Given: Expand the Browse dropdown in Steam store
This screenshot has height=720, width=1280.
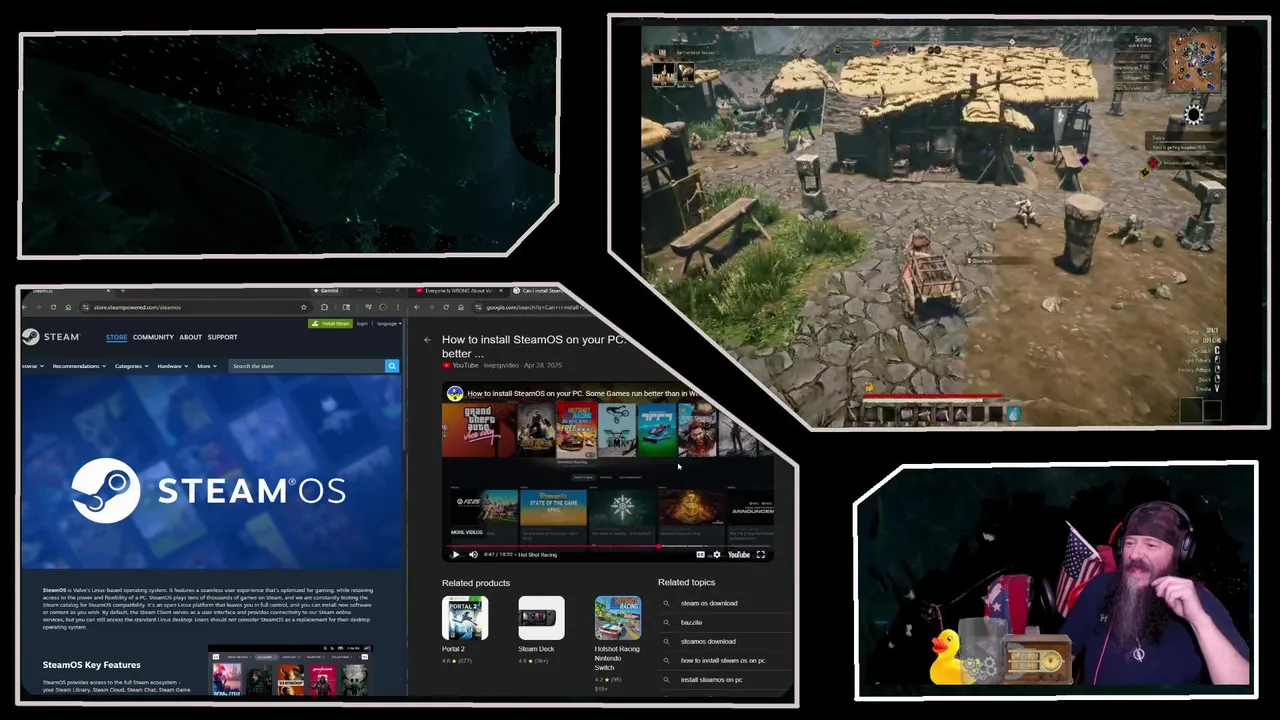Looking at the screenshot, I should pos(33,366).
